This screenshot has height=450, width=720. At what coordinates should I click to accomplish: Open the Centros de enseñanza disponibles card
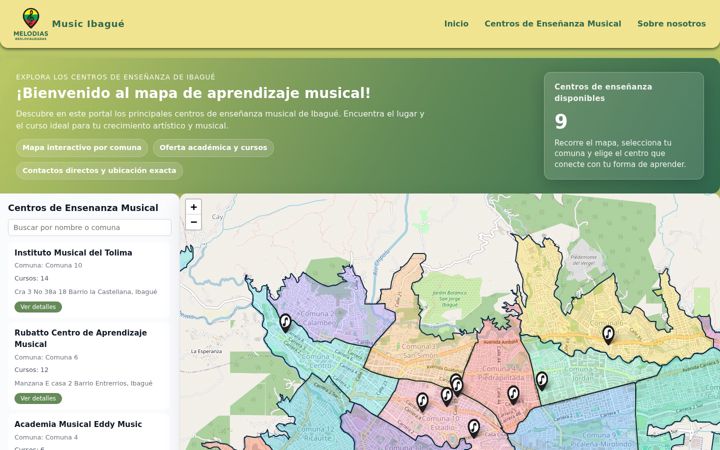[624, 126]
